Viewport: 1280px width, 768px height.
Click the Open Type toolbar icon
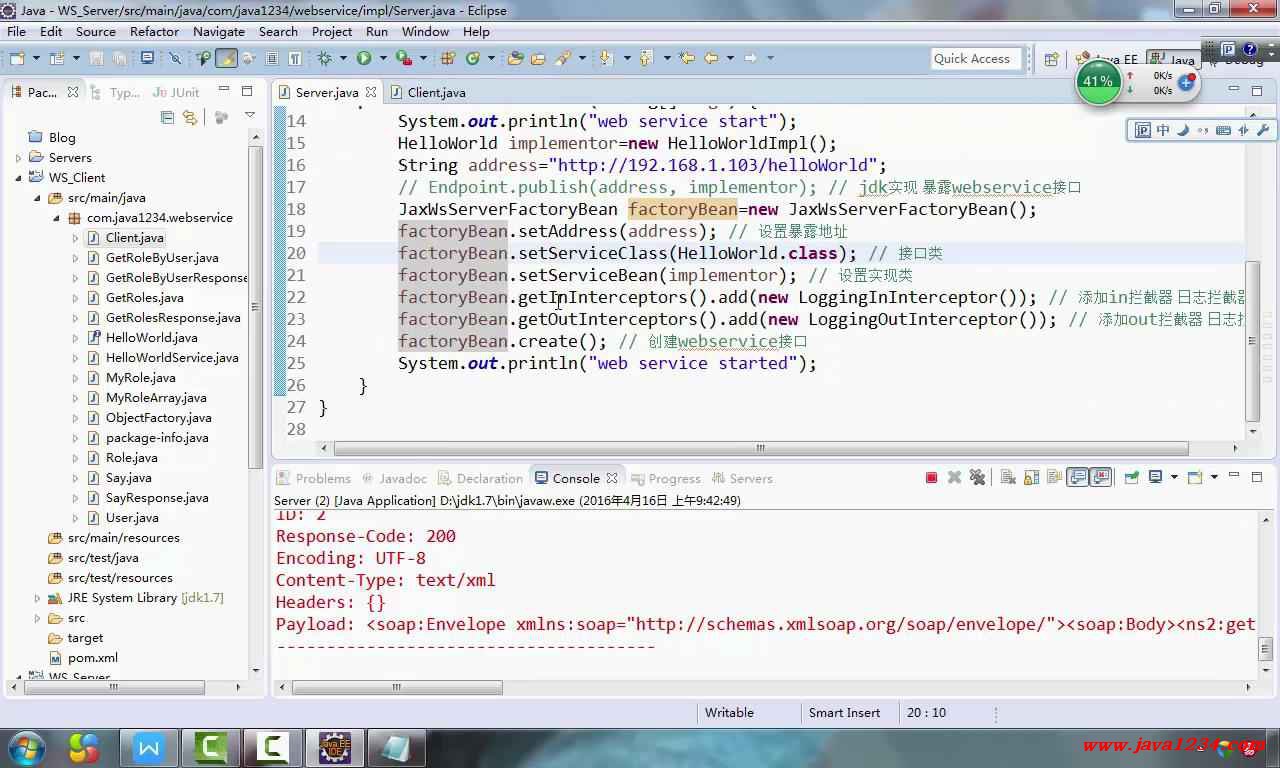click(515, 58)
